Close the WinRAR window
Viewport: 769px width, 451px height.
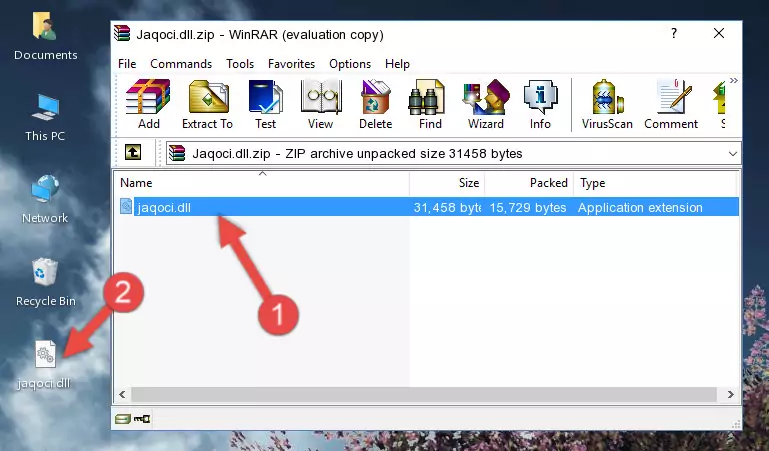[718, 33]
